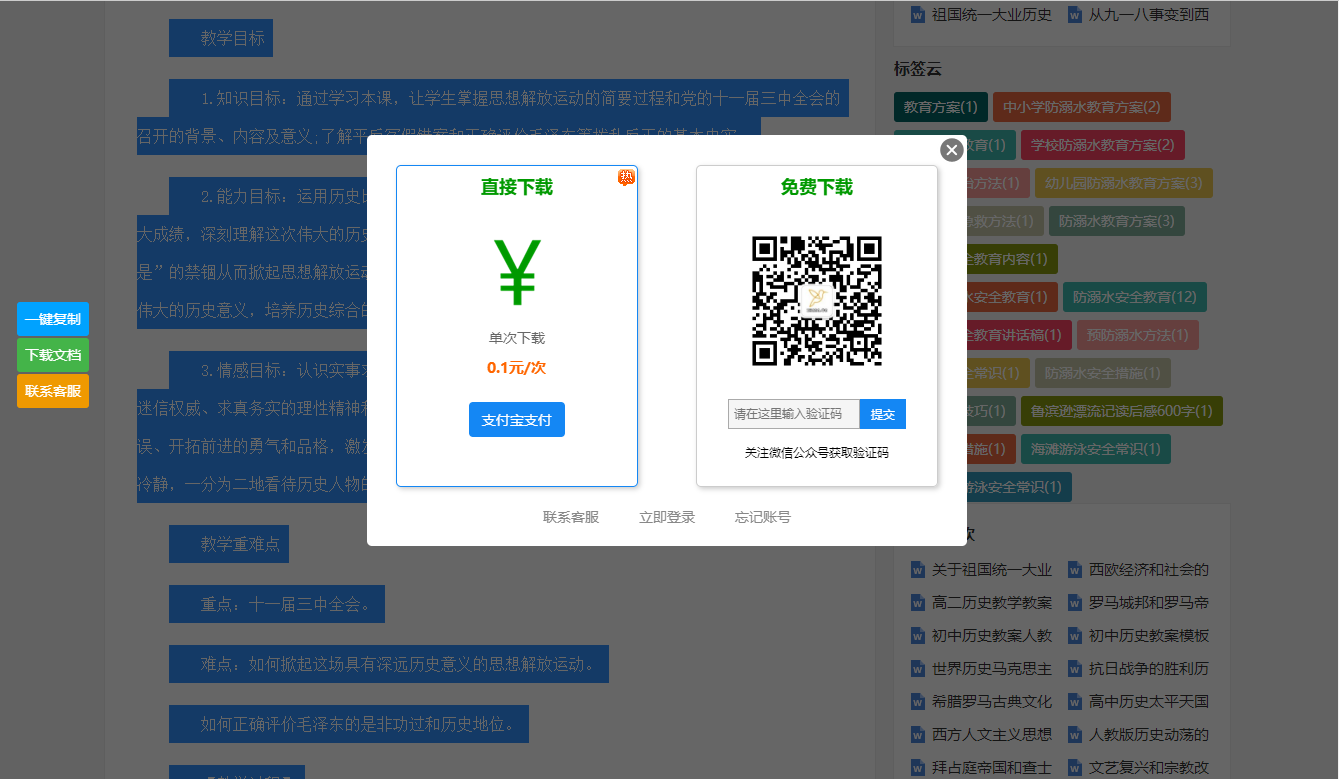Open 联系客服 link in the download dialog

571,517
